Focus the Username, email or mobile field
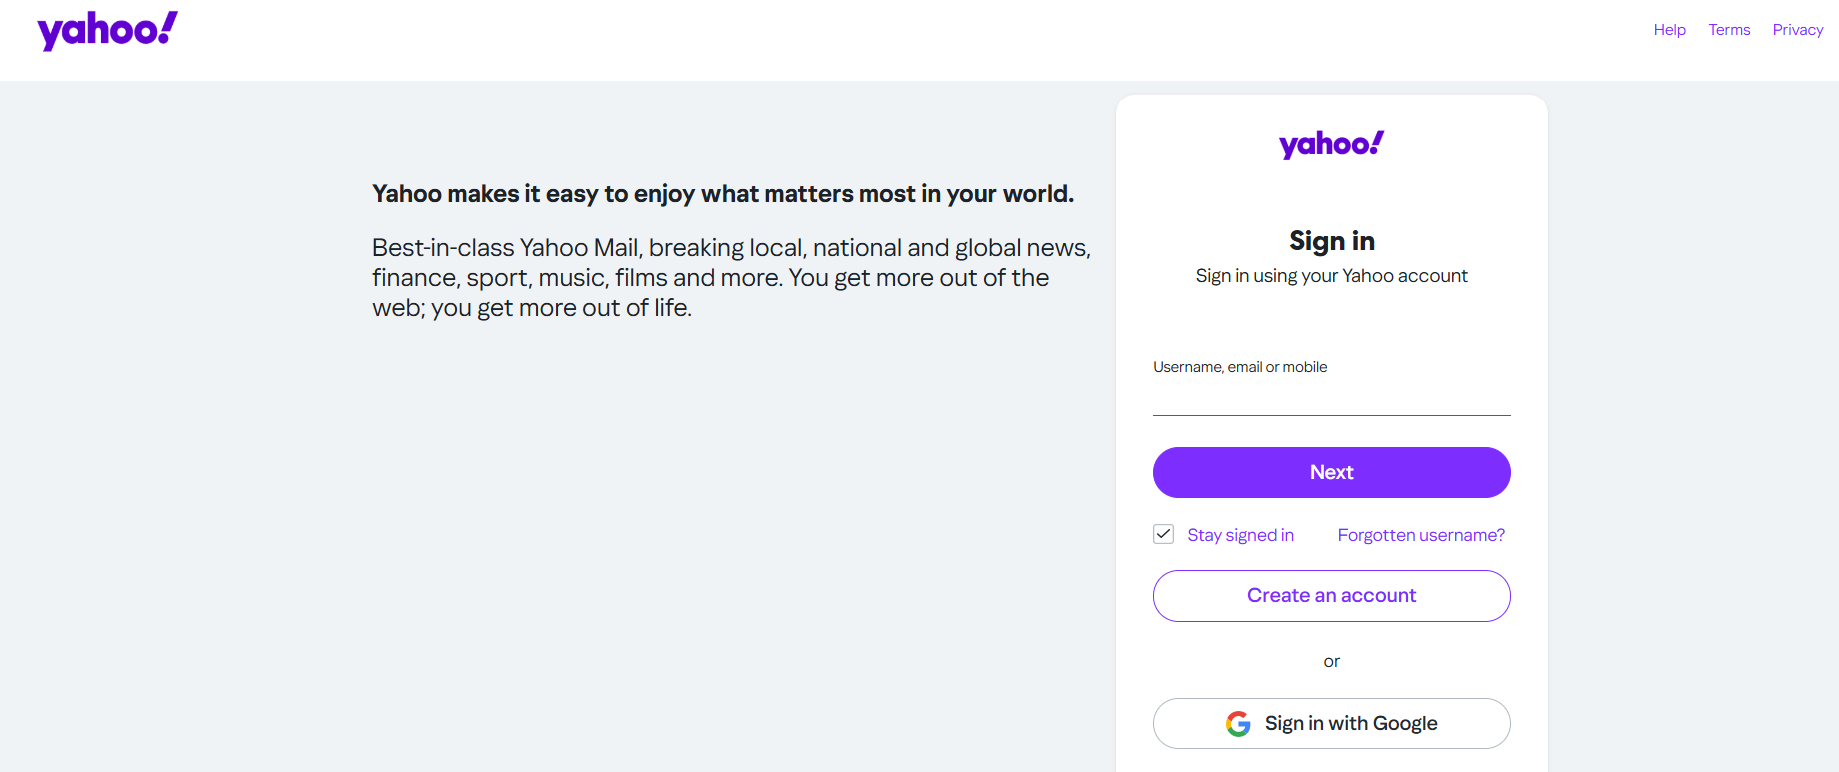 [1331, 398]
